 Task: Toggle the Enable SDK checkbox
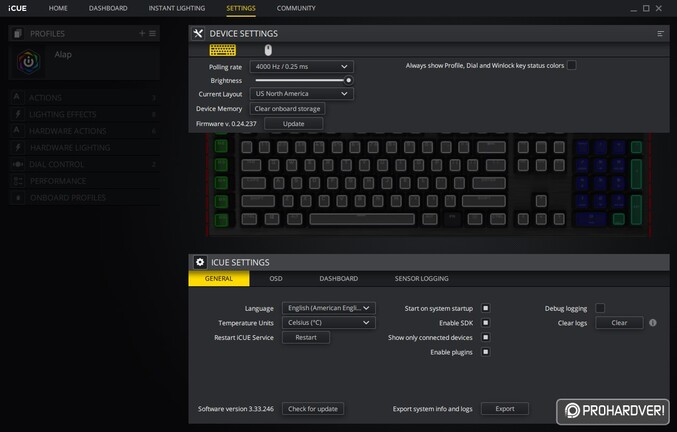pyautogui.click(x=486, y=322)
